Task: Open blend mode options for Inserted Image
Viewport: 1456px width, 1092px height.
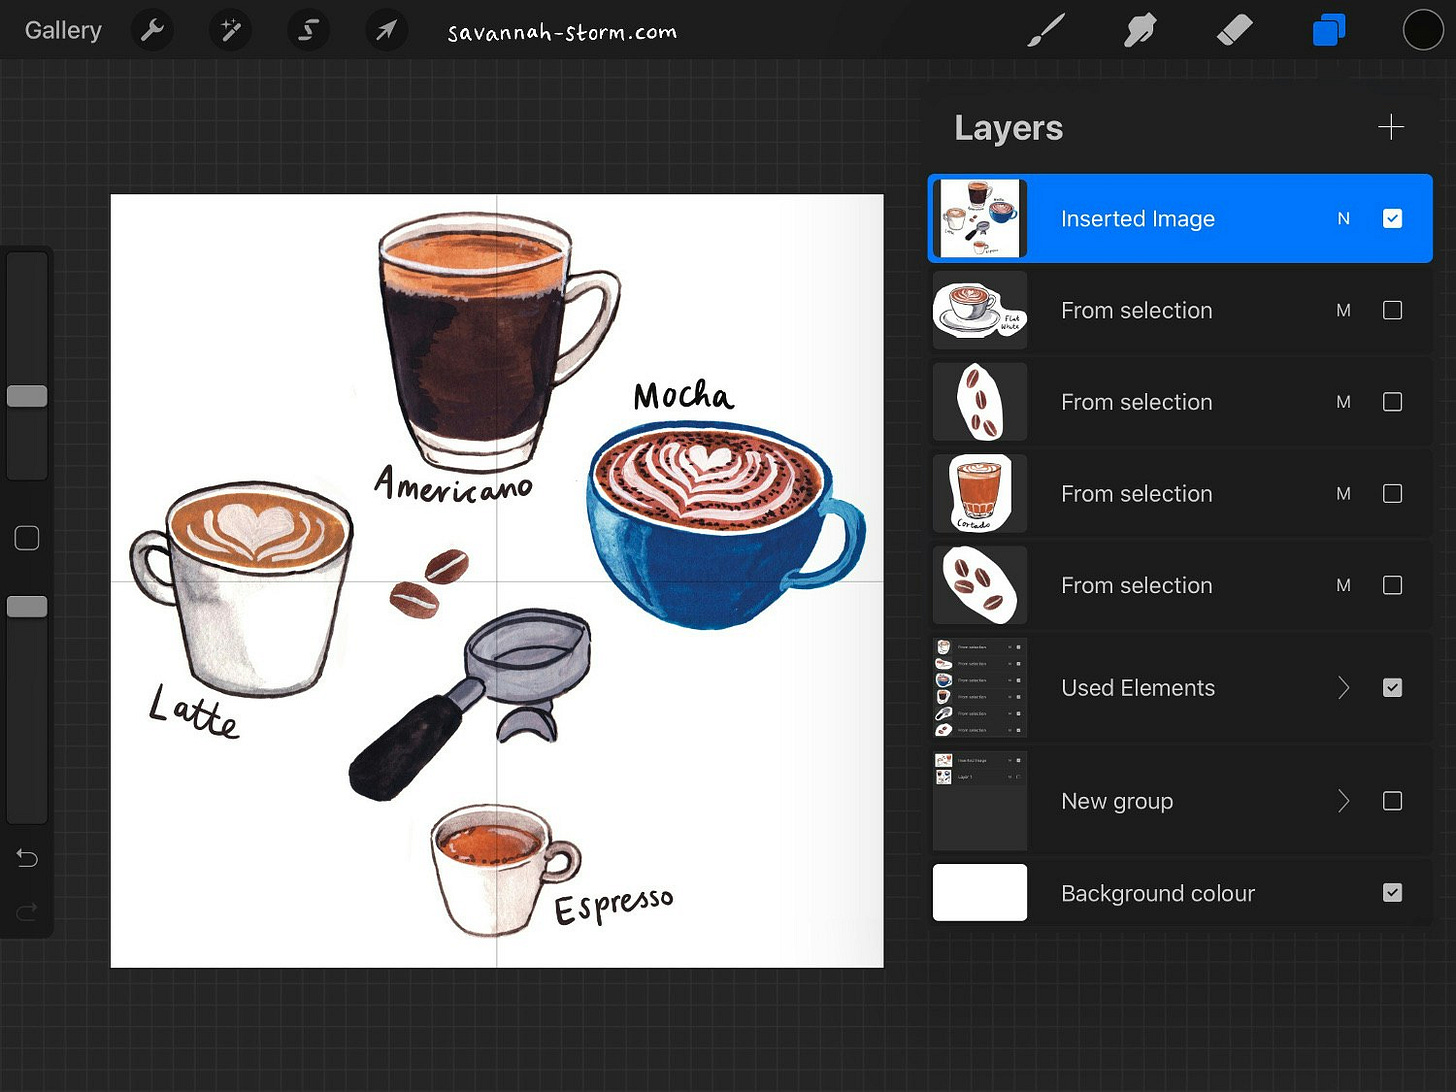Action: click(1344, 218)
